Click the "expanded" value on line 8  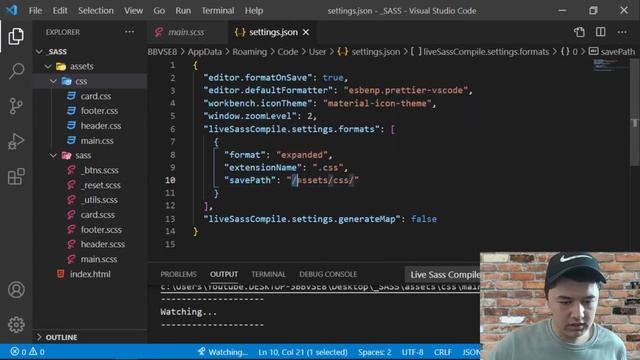302,155
